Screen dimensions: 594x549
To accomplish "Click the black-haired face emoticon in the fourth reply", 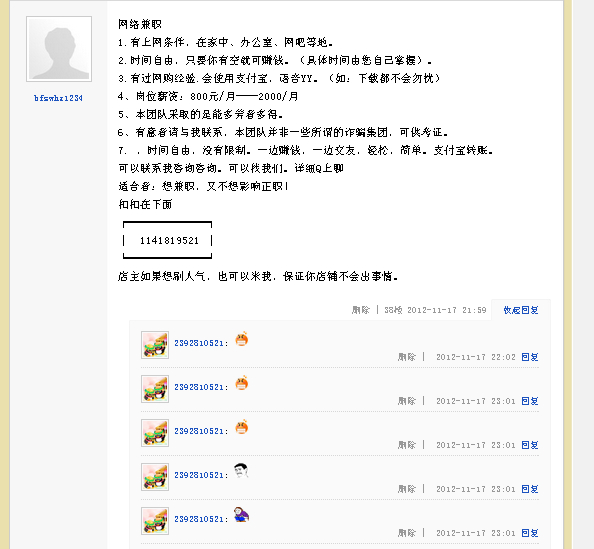I will (x=241, y=471).
